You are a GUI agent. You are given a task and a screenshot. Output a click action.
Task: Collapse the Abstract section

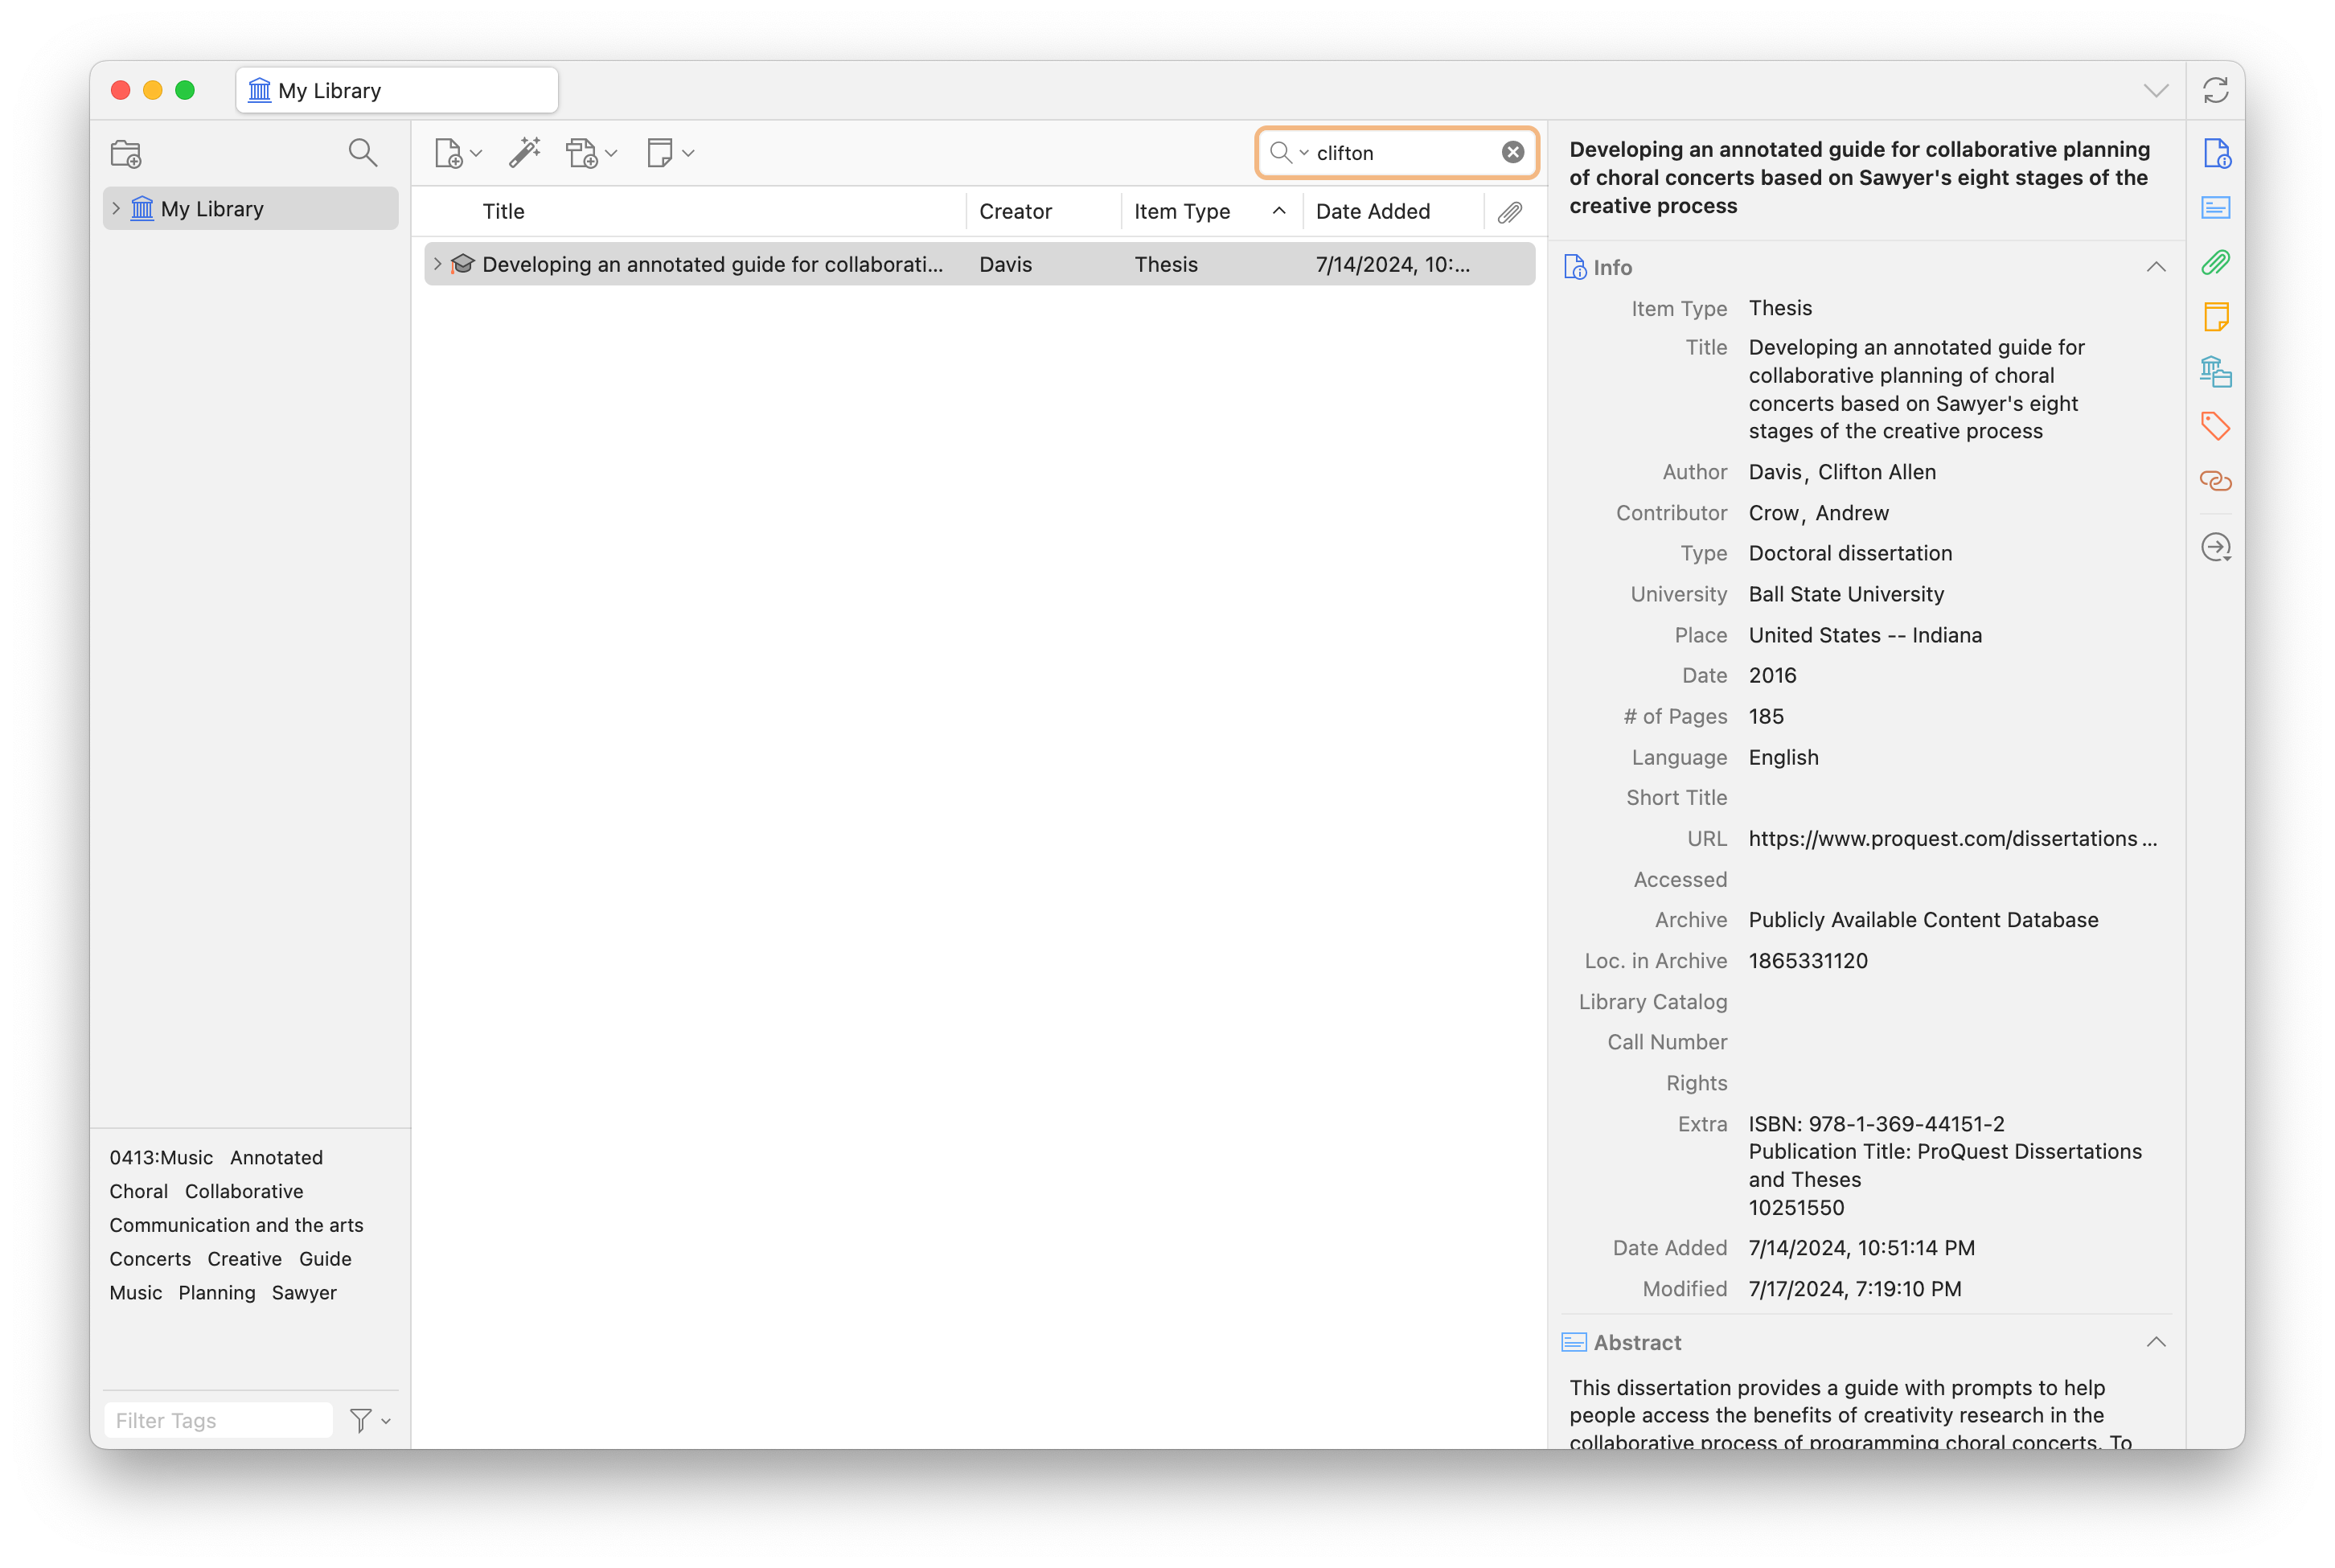click(x=2156, y=1342)
